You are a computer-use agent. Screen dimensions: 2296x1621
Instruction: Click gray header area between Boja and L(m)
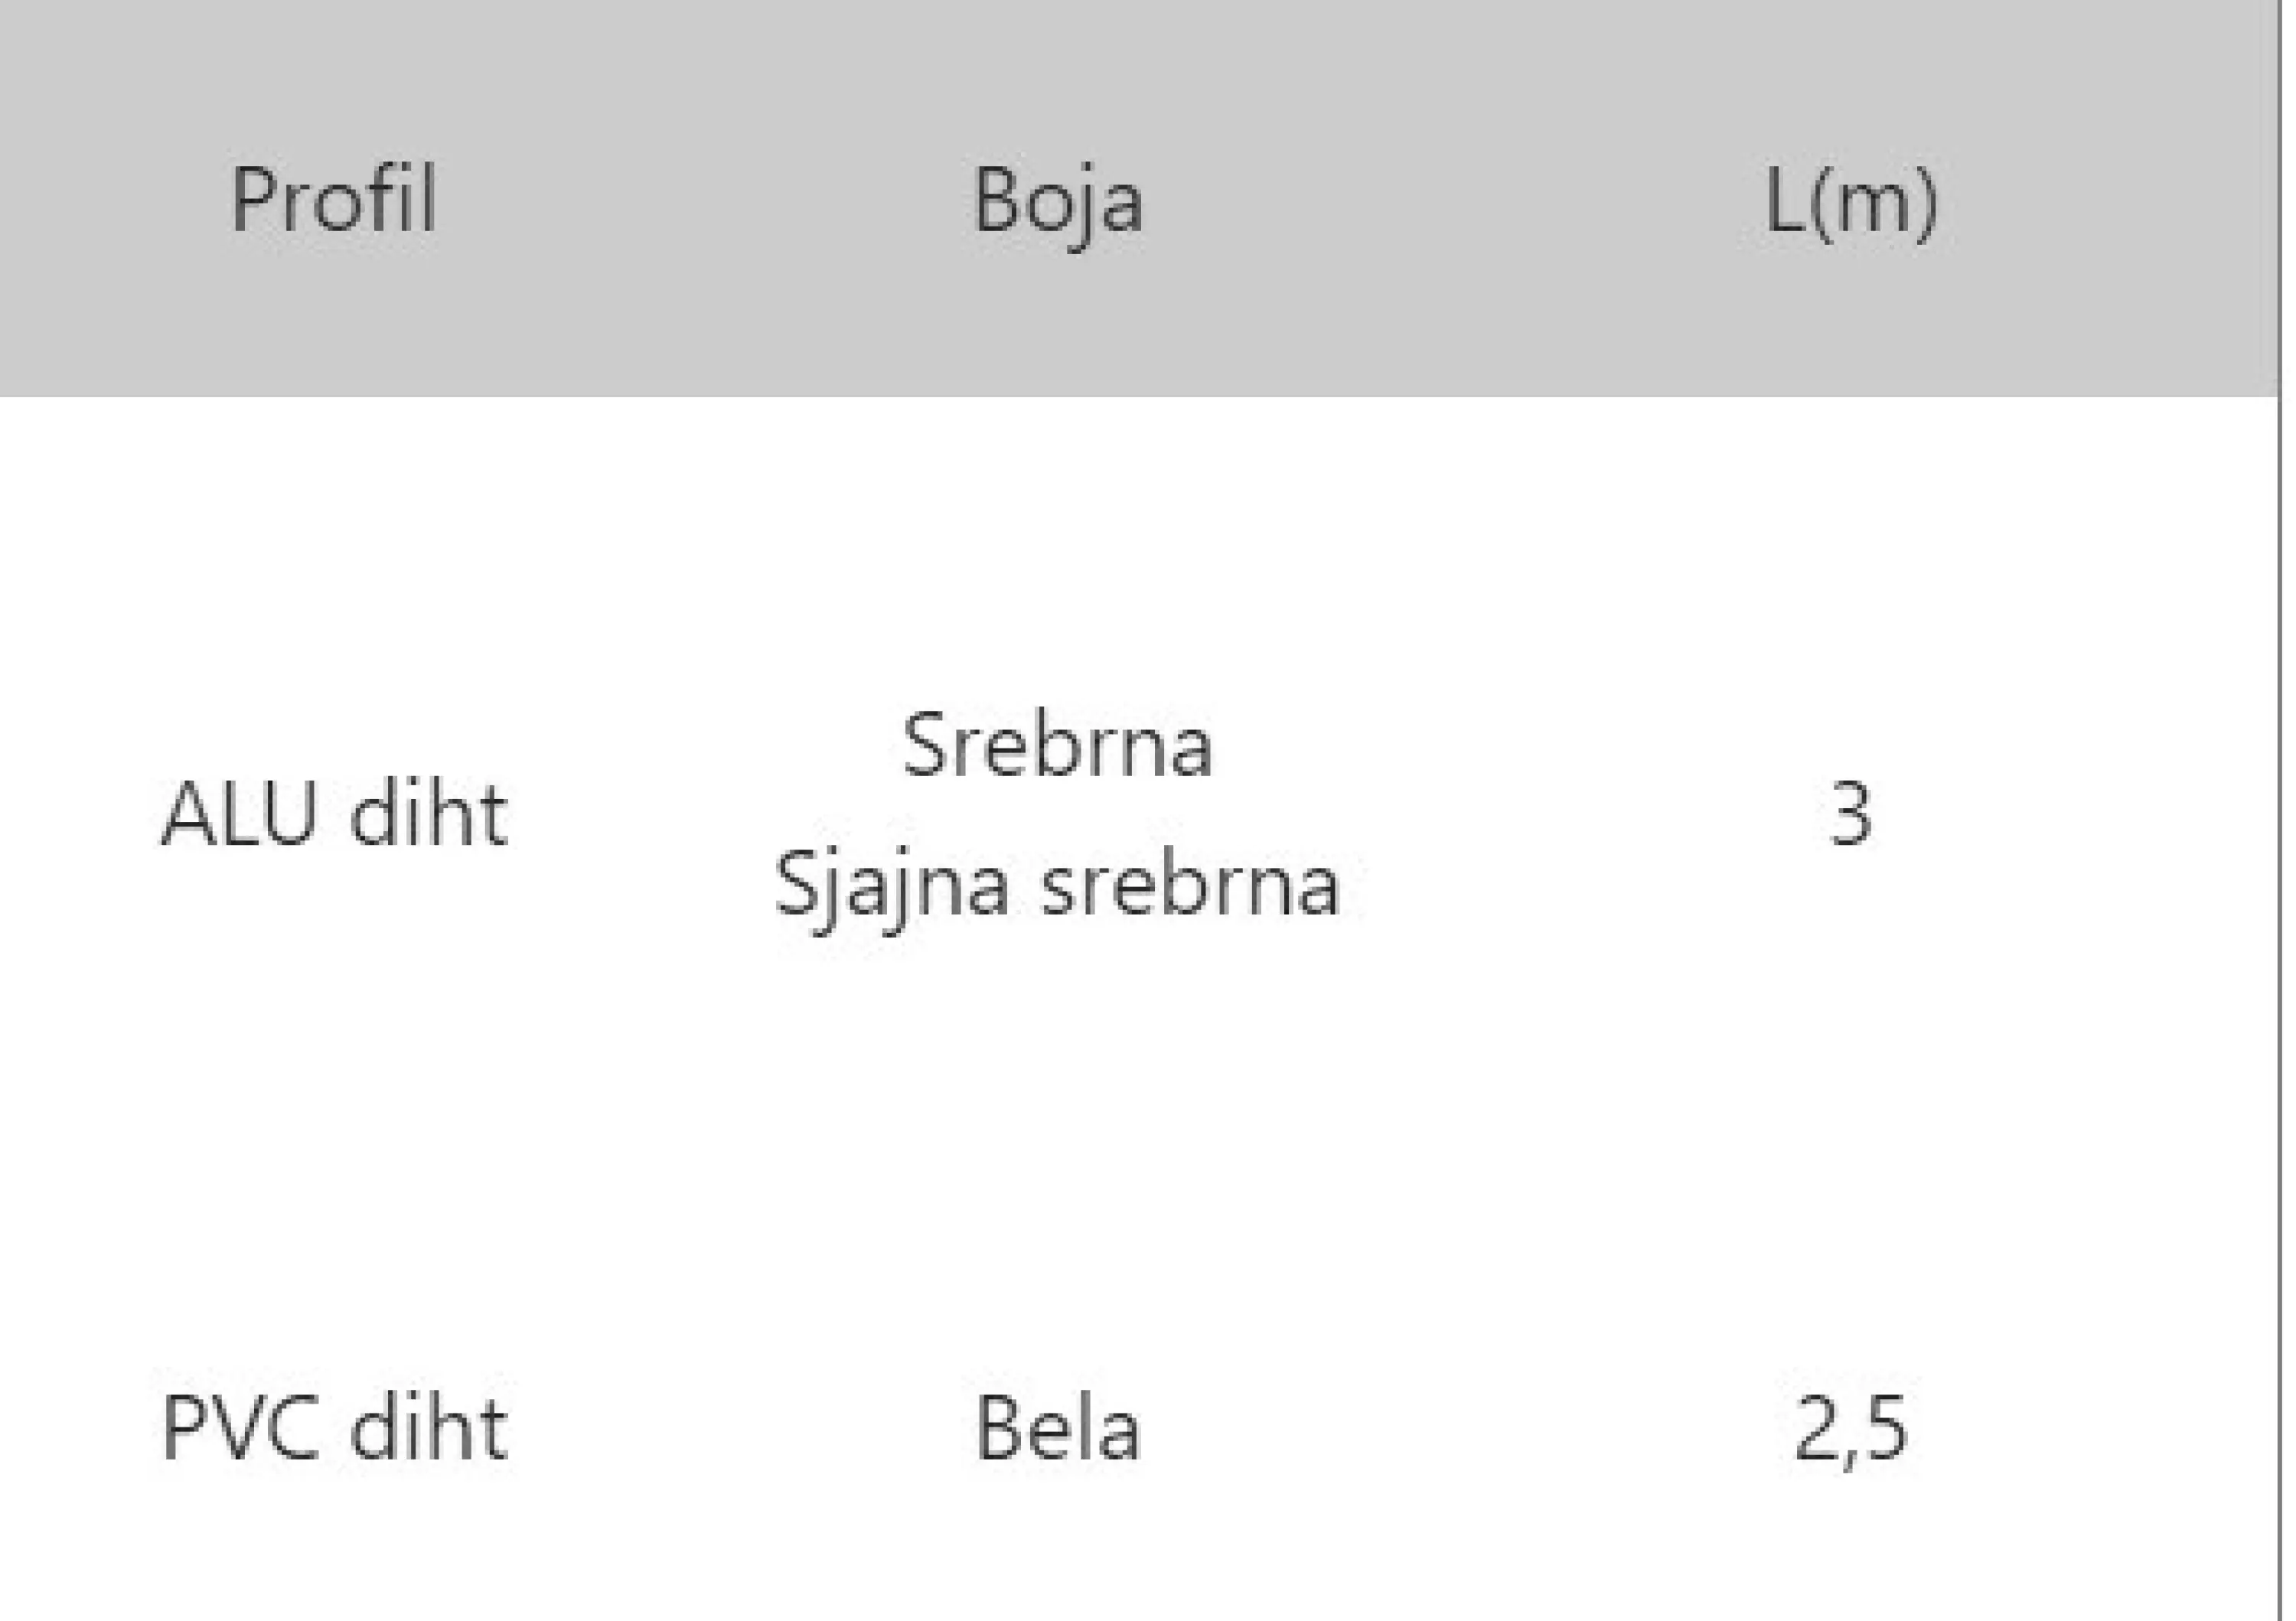[1450, 200]
